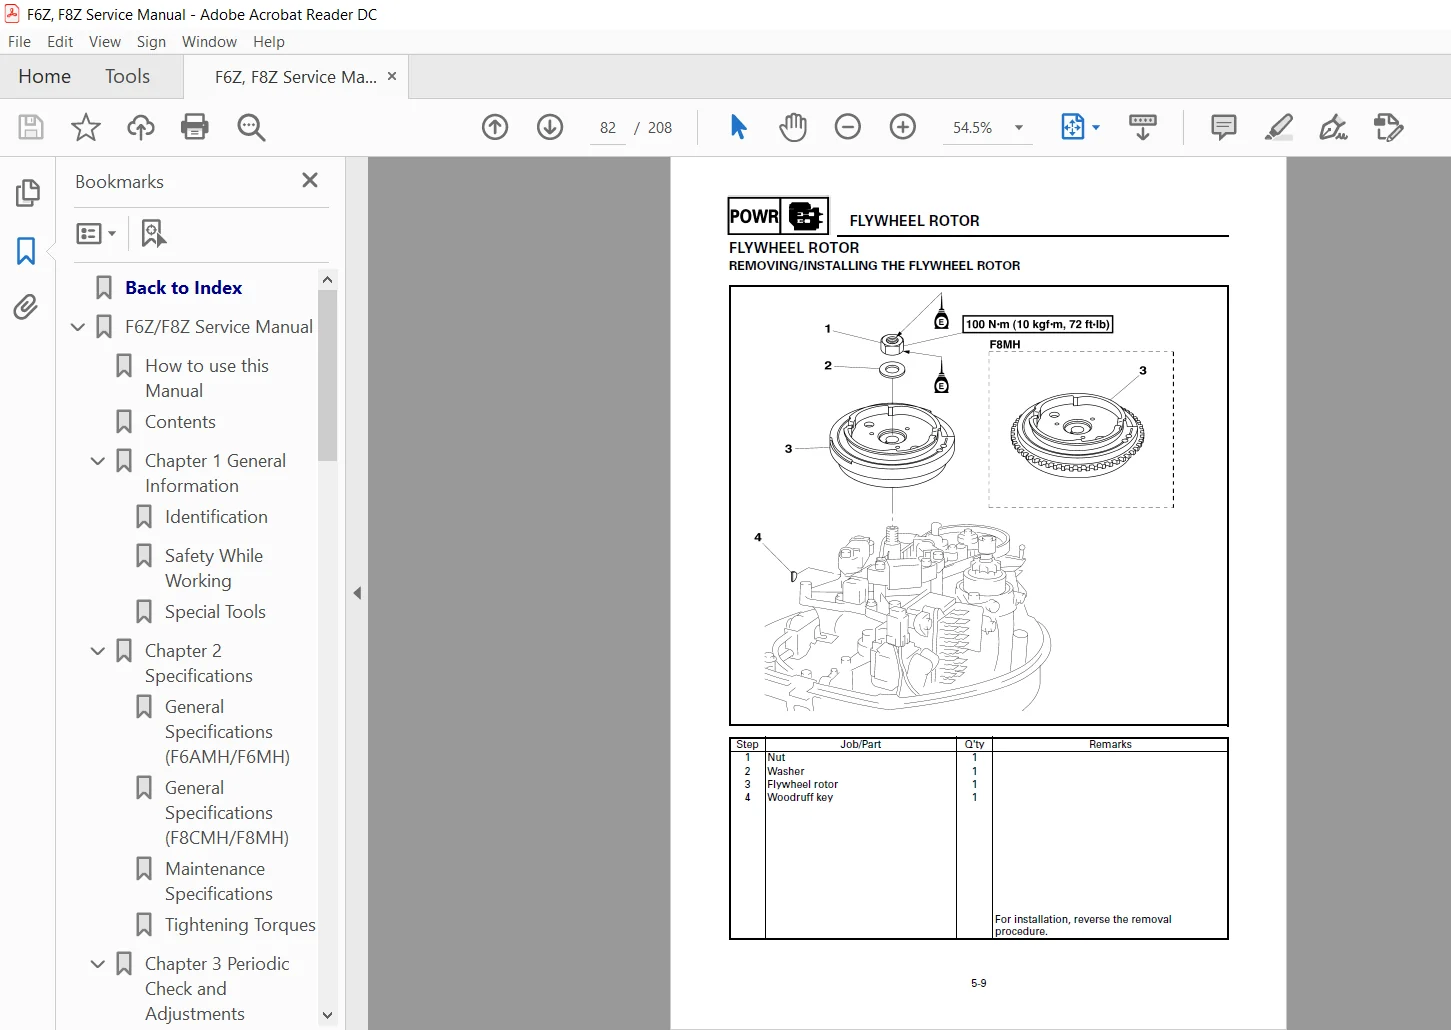Click the flywheel rotor exploded diagram

(x=979, y=505)
